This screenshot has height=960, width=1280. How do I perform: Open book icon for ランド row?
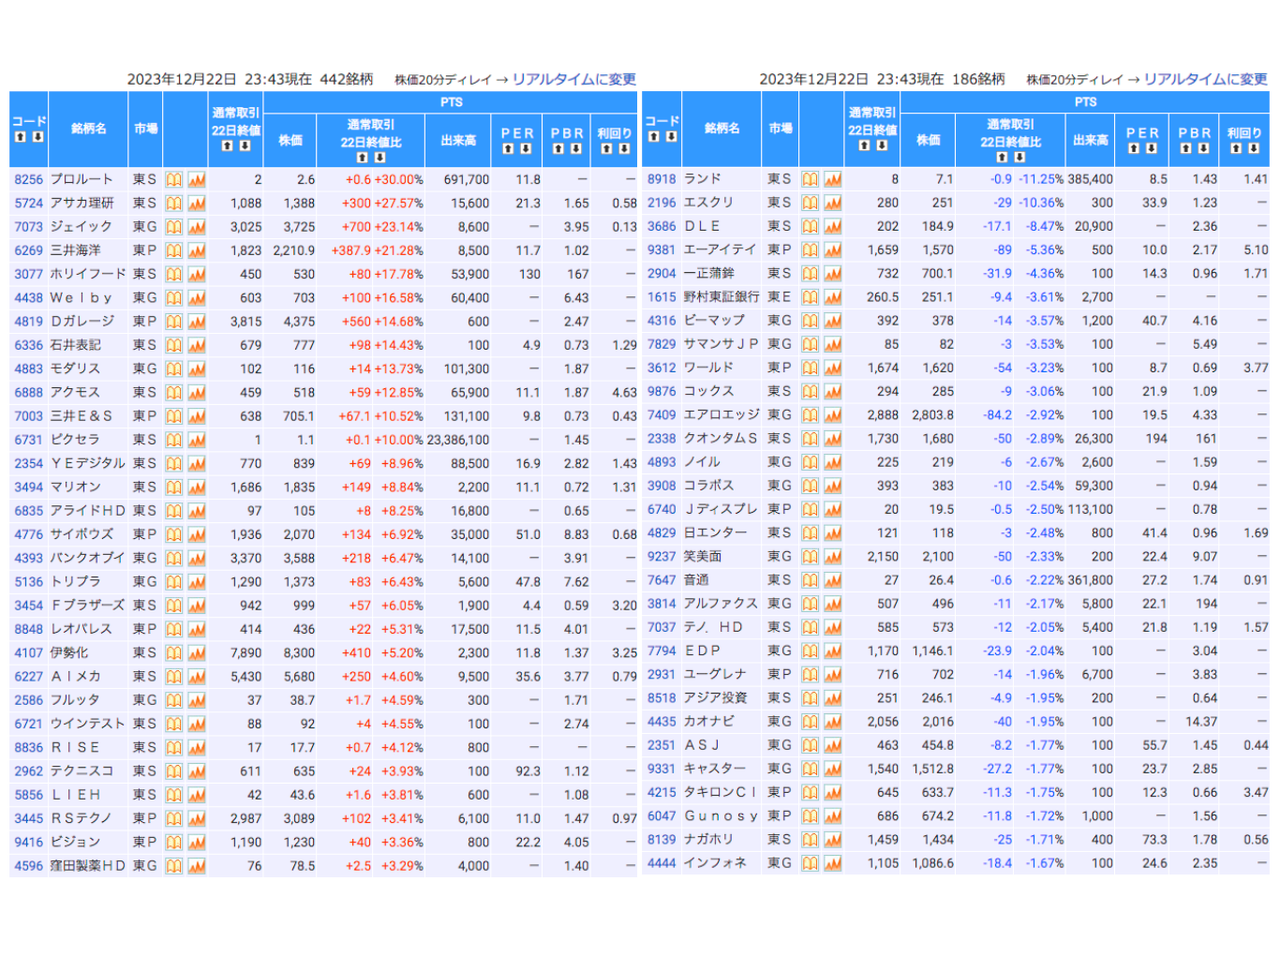pyautogui.click(x=810, y=180)
